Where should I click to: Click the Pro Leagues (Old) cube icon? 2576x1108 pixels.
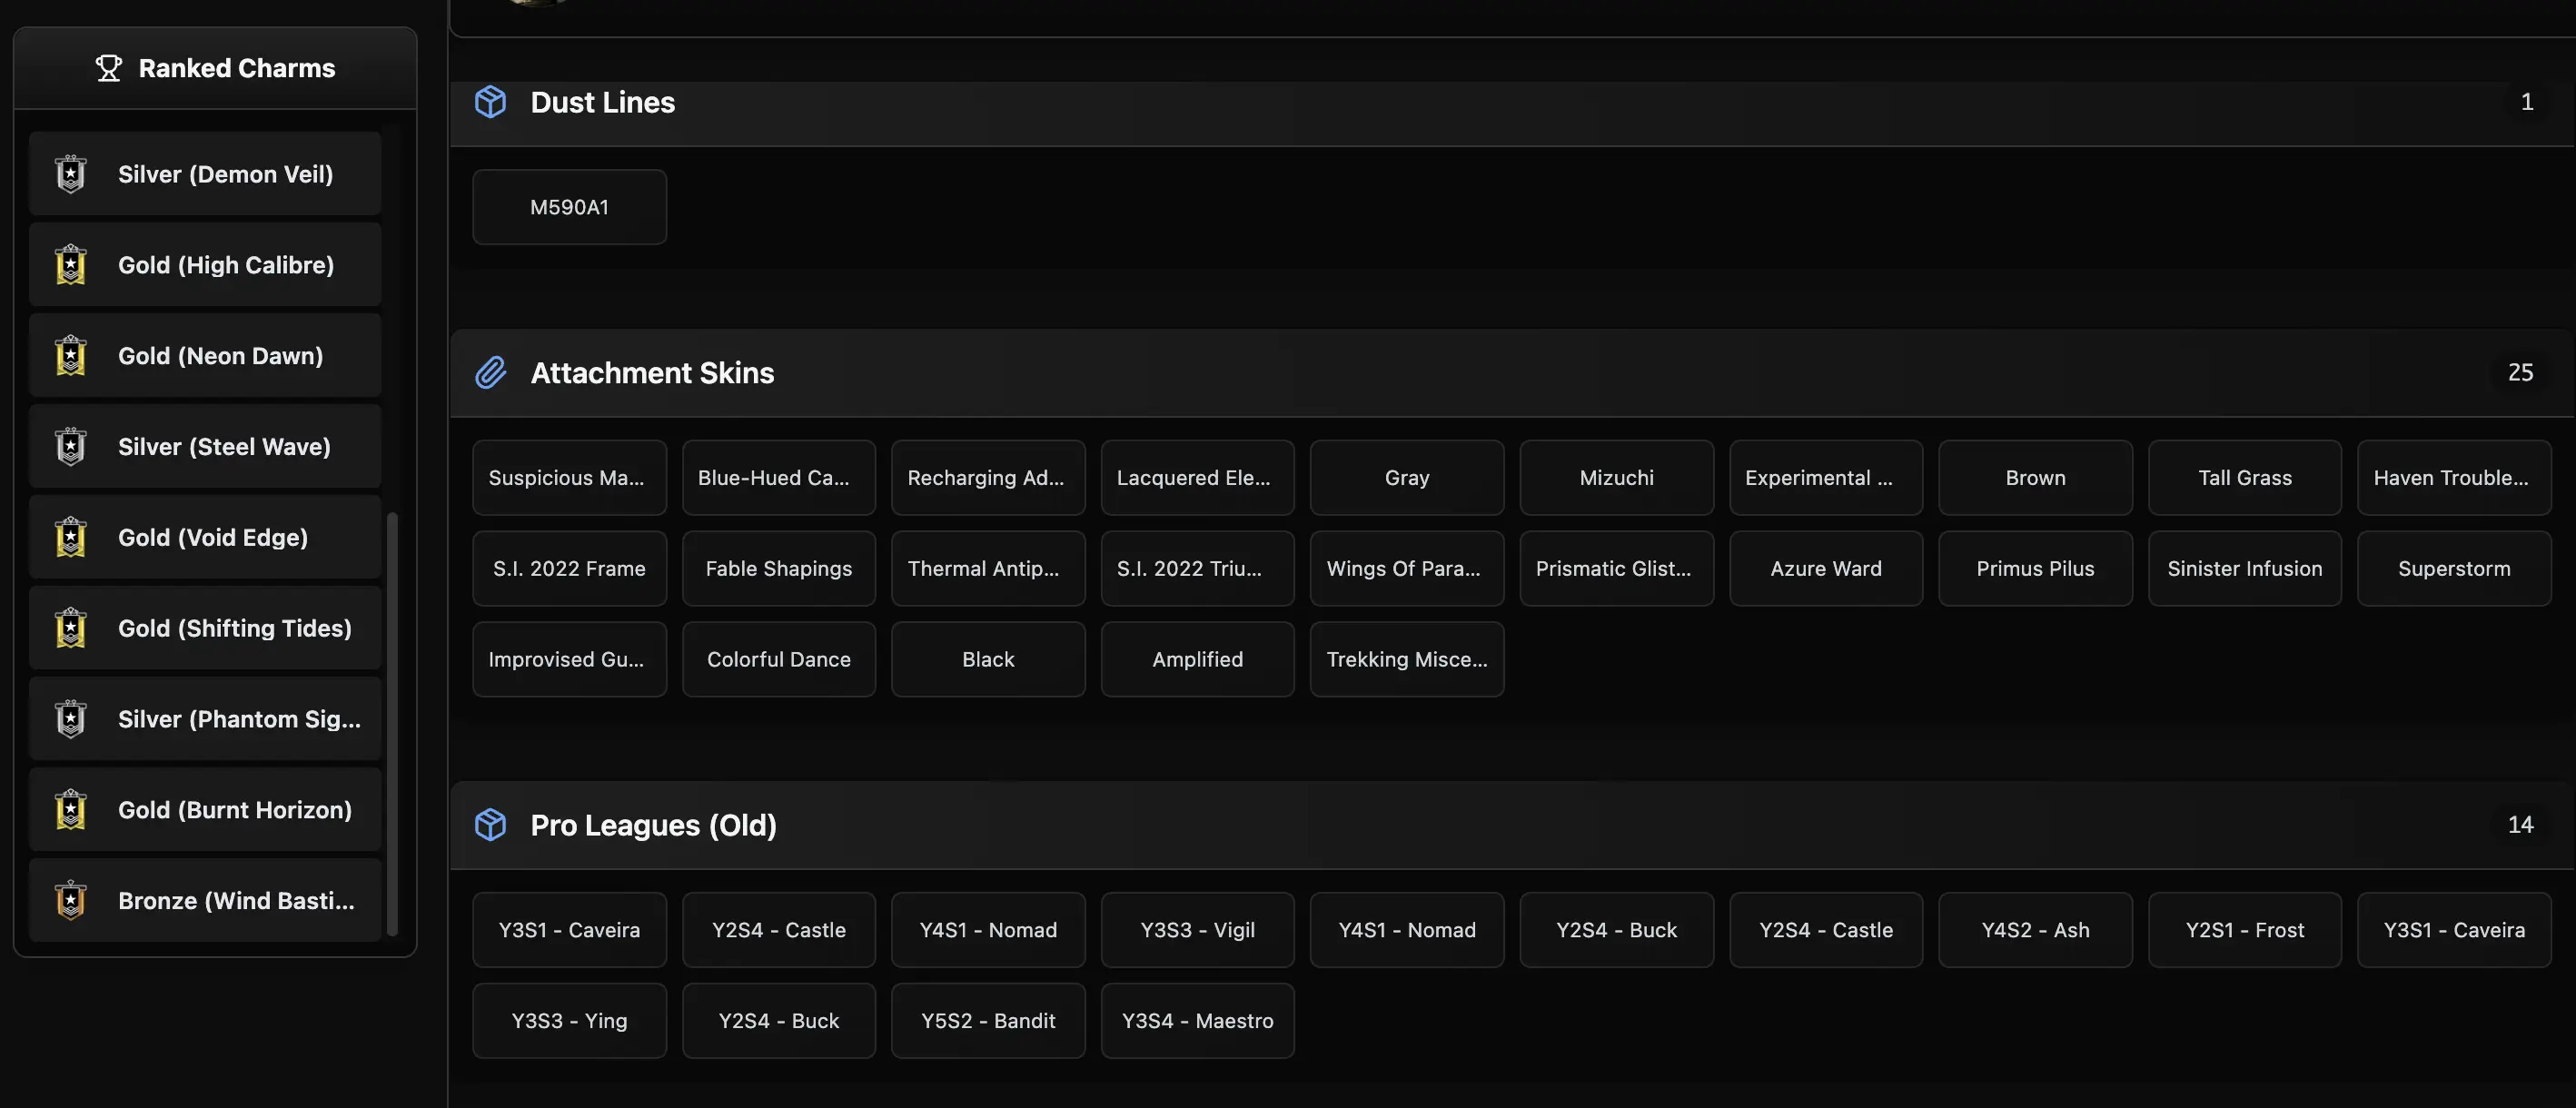coord(490,825)
